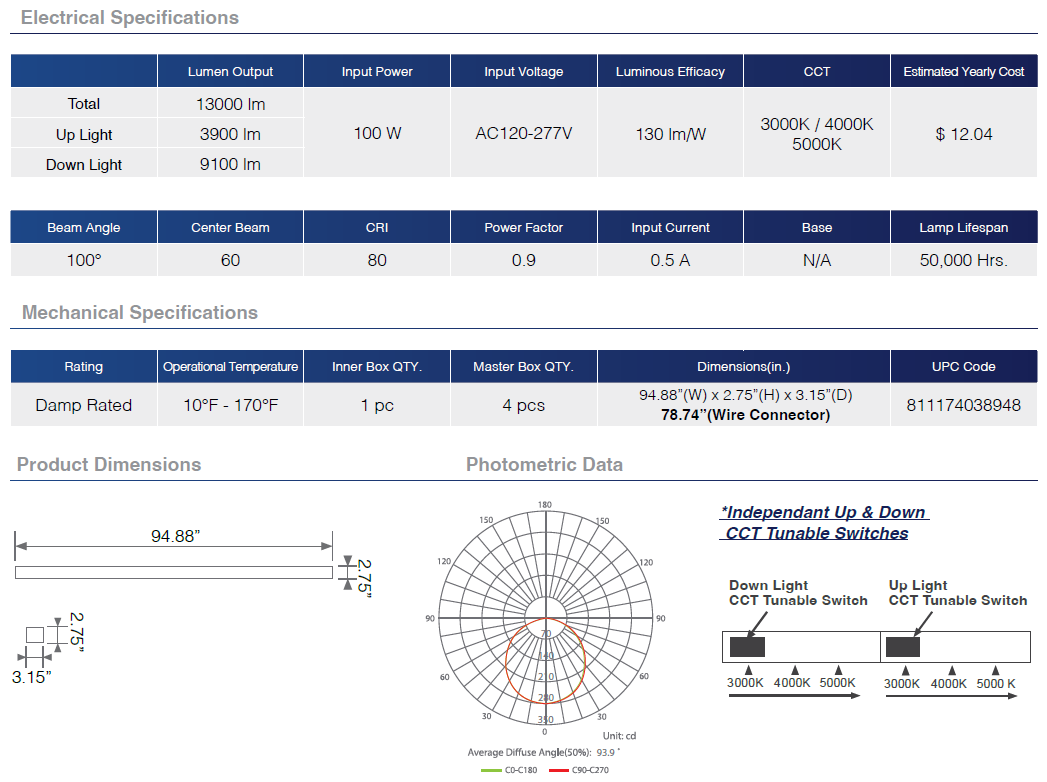
Task: Select the Damp Rated cell
Action: (83, 405)
